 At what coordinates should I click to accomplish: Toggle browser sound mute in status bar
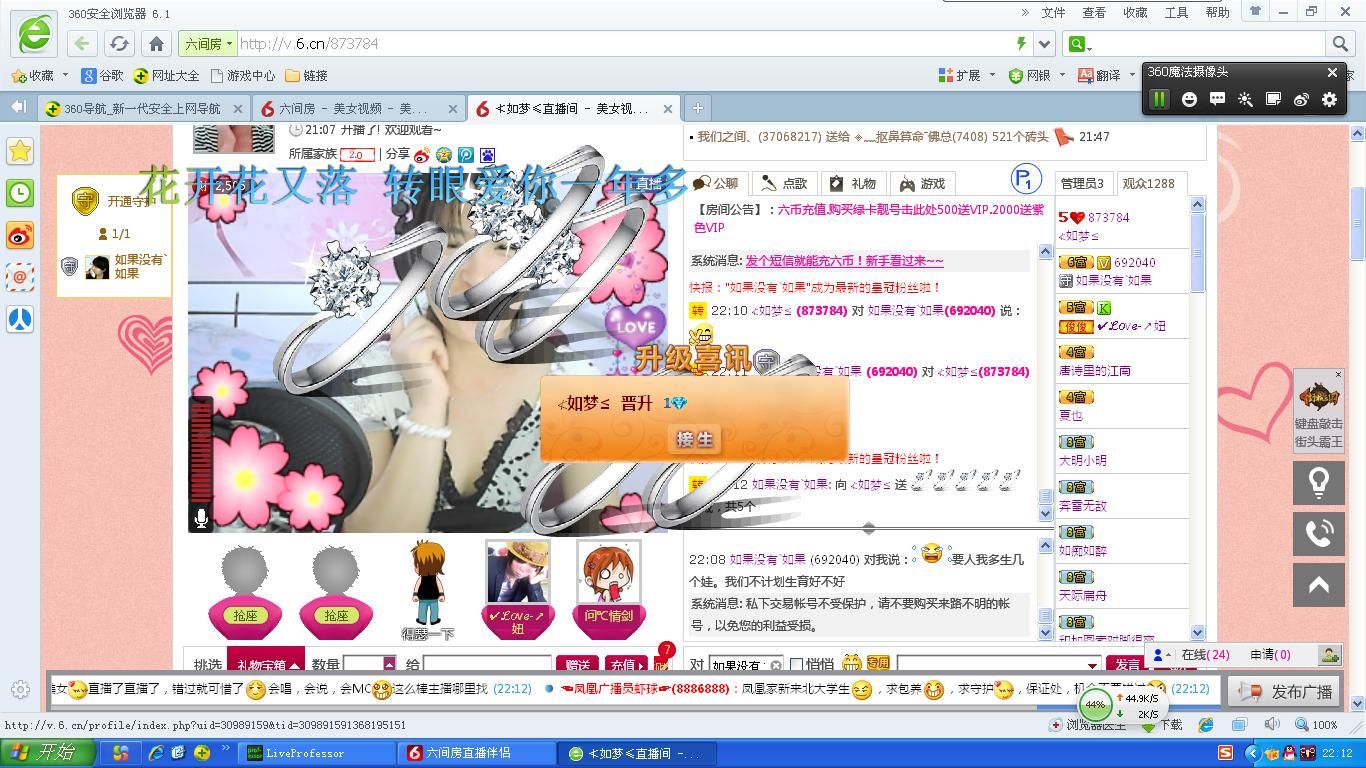point(1273,724)
